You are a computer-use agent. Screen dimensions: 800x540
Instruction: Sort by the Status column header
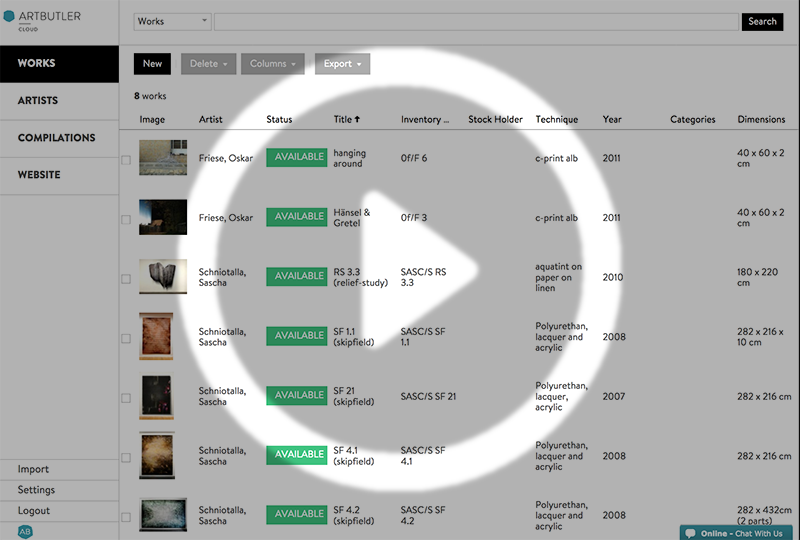pyautogui.click(x=279, y=119)
